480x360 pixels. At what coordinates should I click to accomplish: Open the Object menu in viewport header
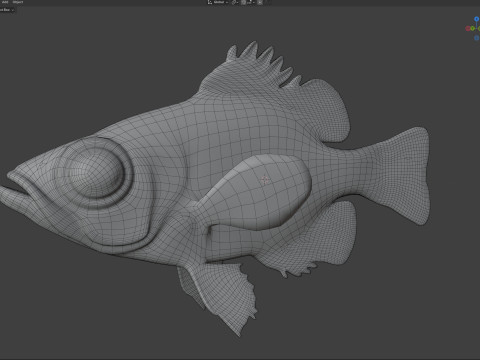point(18,2)
